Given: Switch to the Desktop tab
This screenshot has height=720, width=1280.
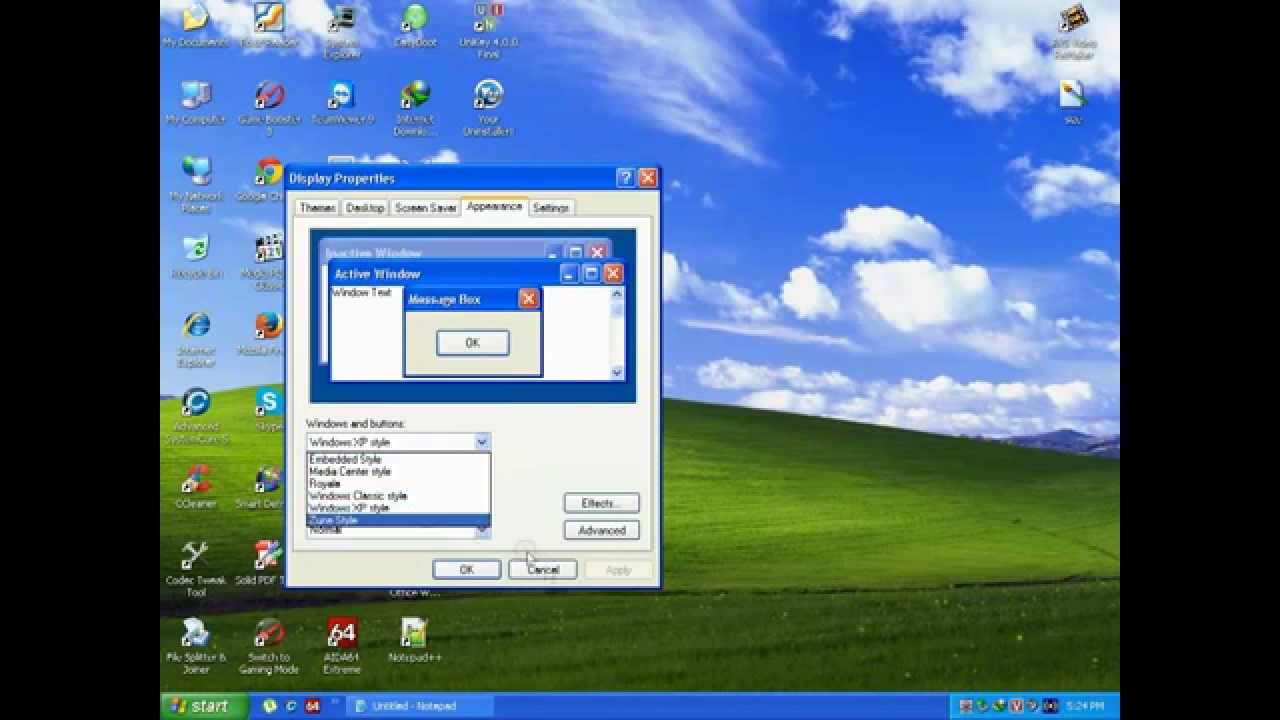Looking at the screenshot, I should pos(365,207).
